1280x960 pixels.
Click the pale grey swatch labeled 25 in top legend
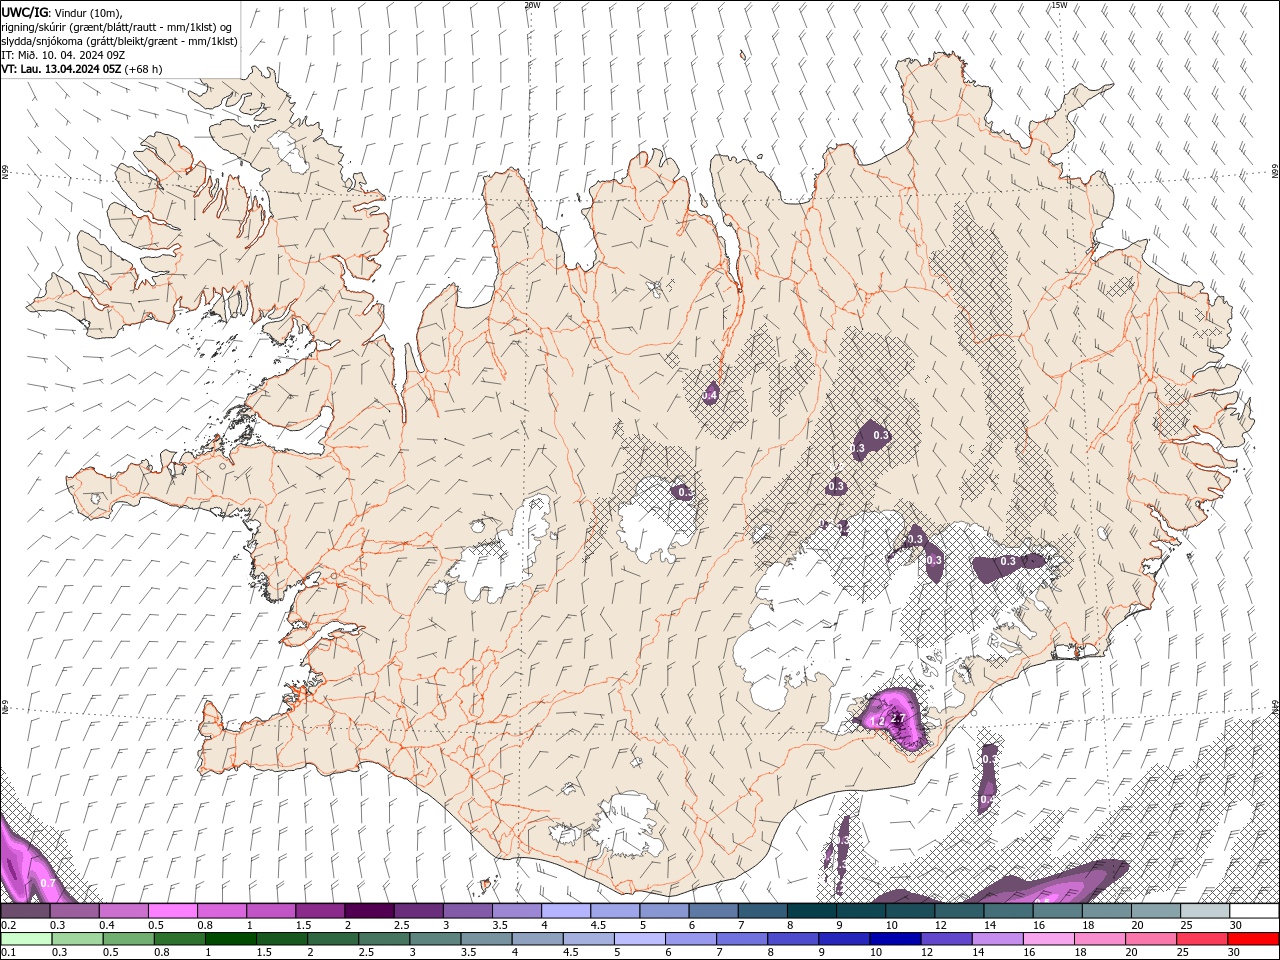[x=1205, y=911]
